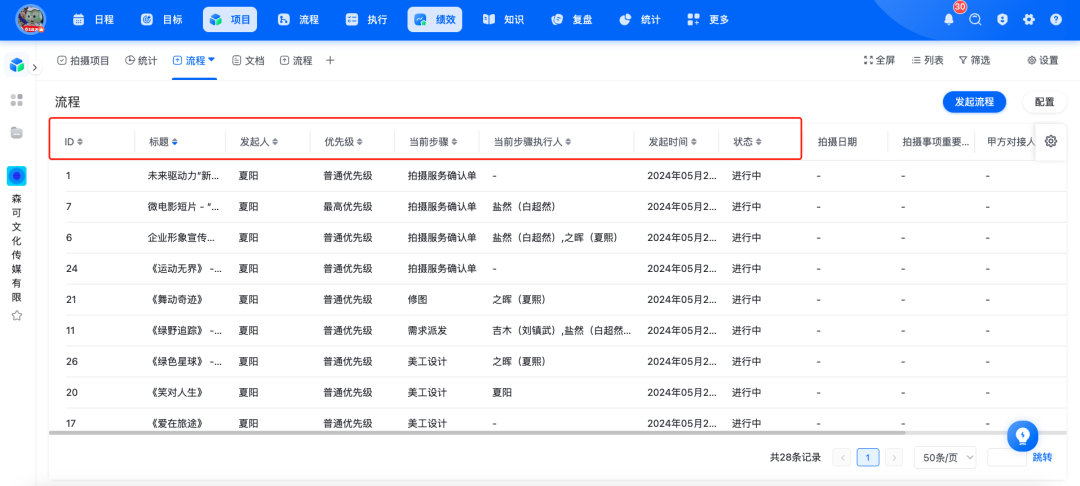Click the 拍摄日期 column header

pos(837,142)
